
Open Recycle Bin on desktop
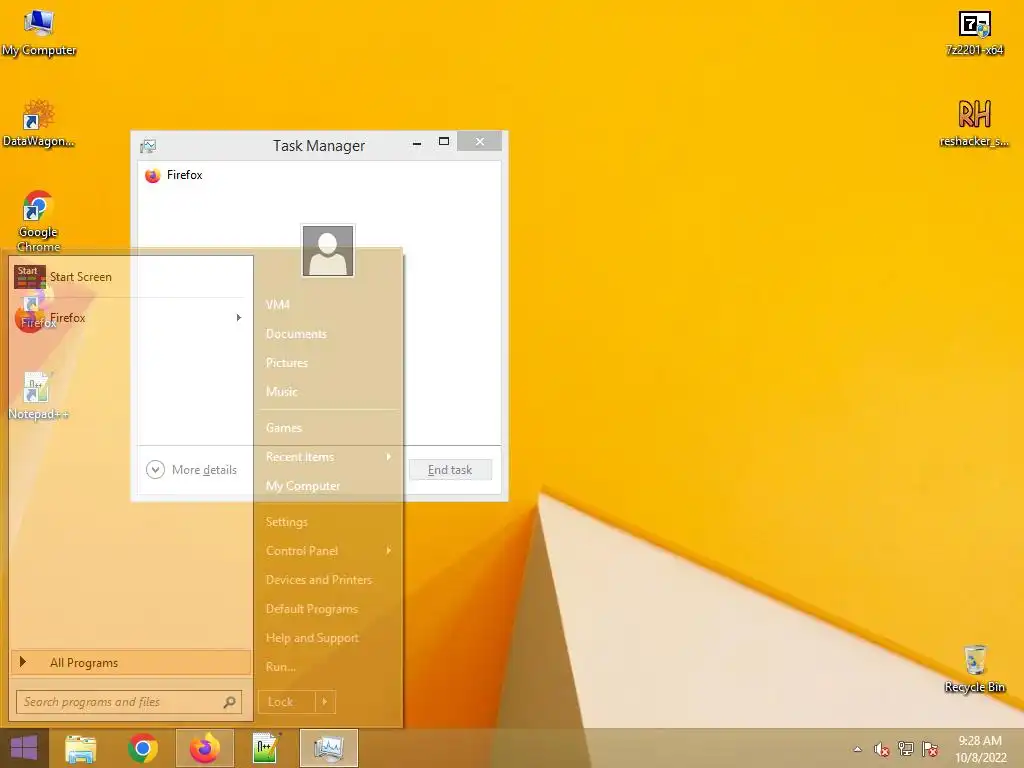[974, 668]
